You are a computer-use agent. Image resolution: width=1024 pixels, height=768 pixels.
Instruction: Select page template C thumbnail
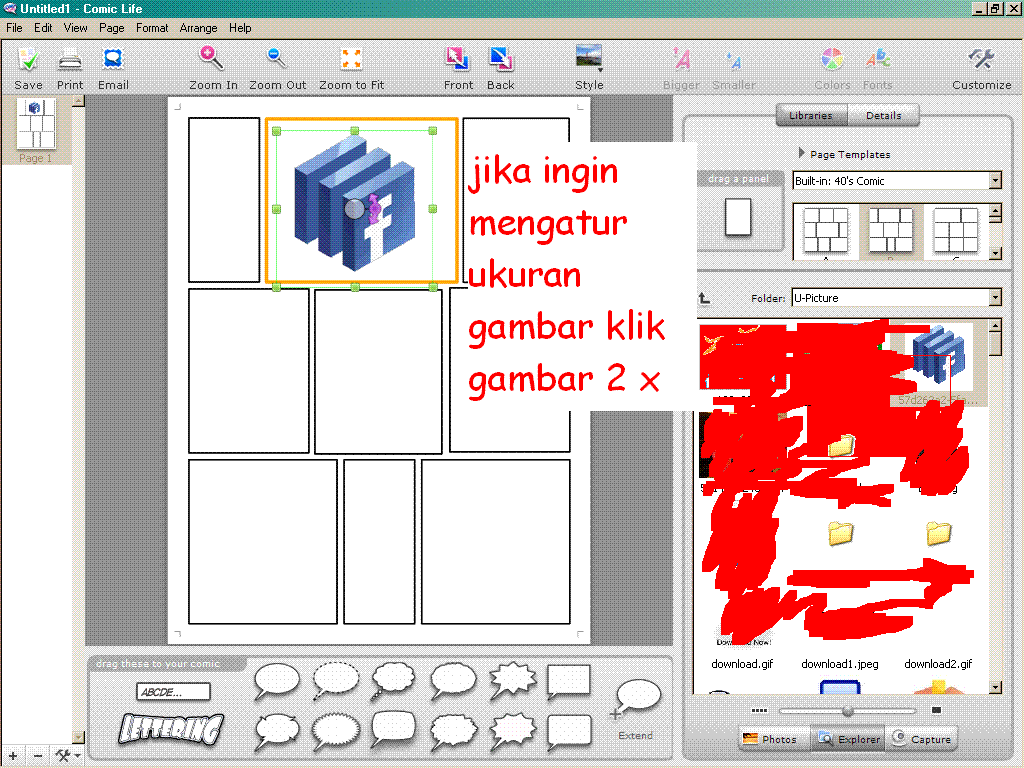(956, 231)
